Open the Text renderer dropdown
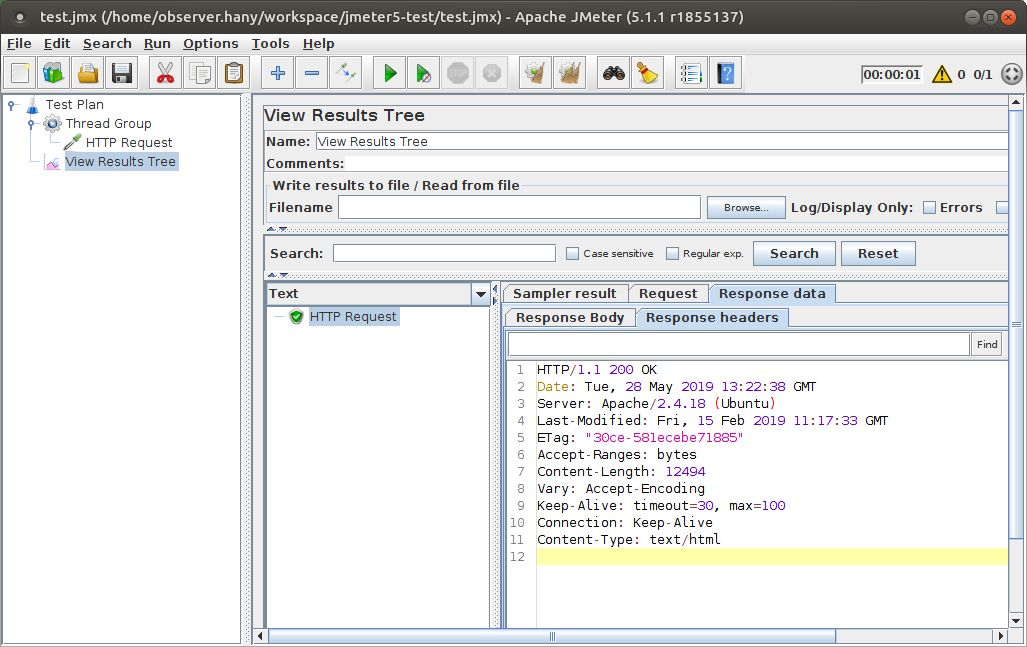Screen dimensions: 1027x647 pyautogui.click(x=481, y=294)
